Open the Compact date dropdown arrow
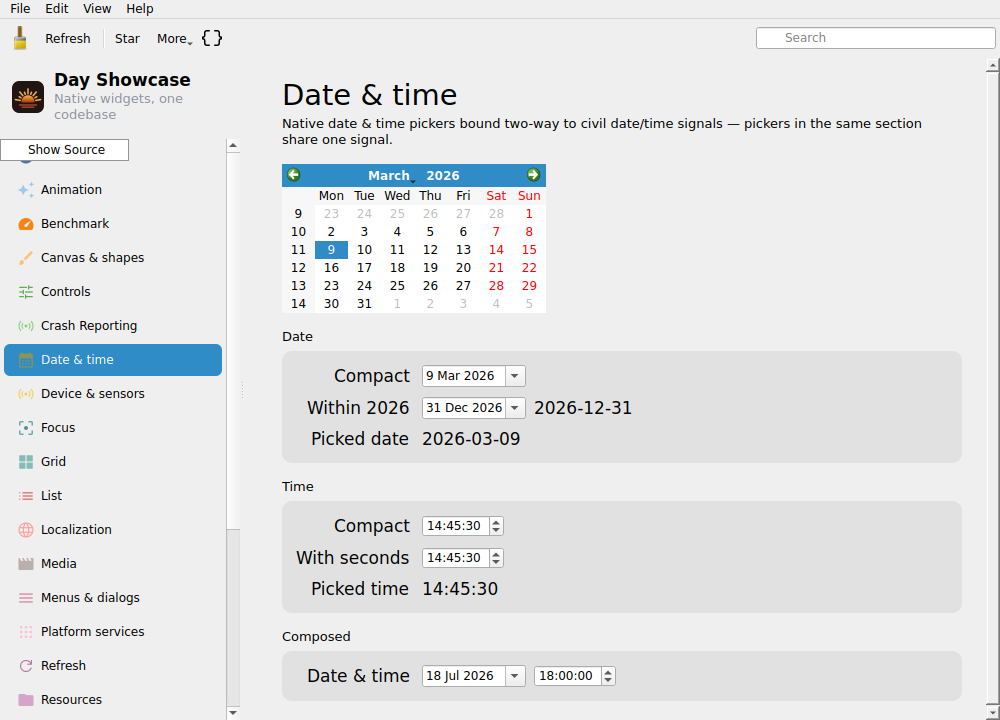This screenshot has width=1000, height=720. (x=515, y=376)
